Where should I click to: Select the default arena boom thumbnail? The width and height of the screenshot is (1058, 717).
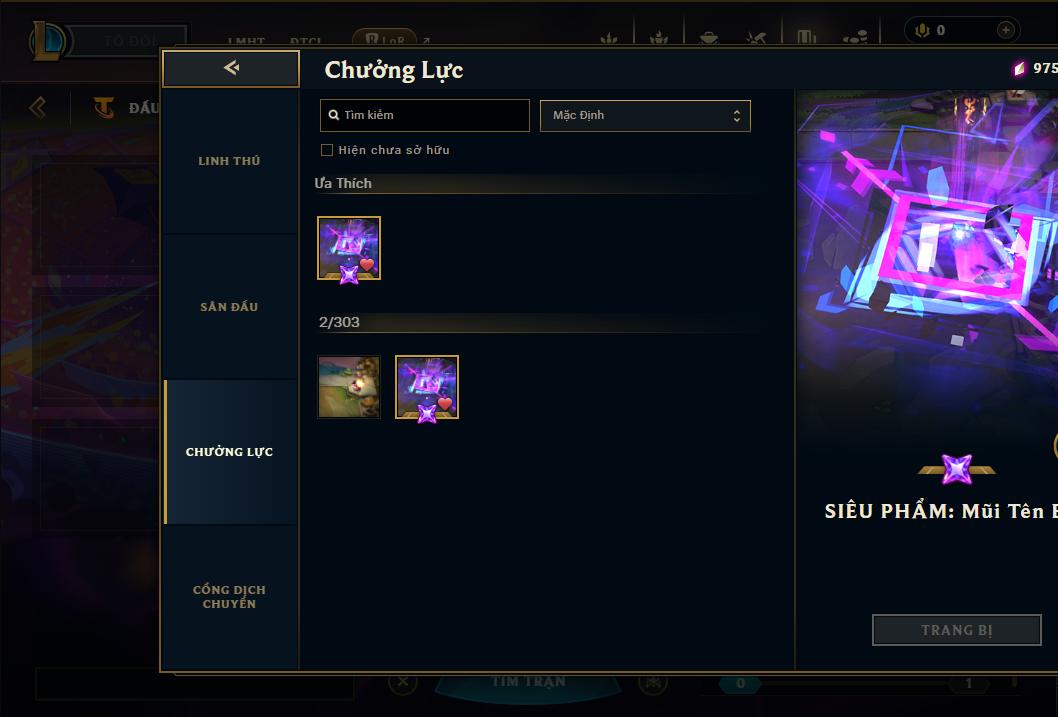pos(349,387)
